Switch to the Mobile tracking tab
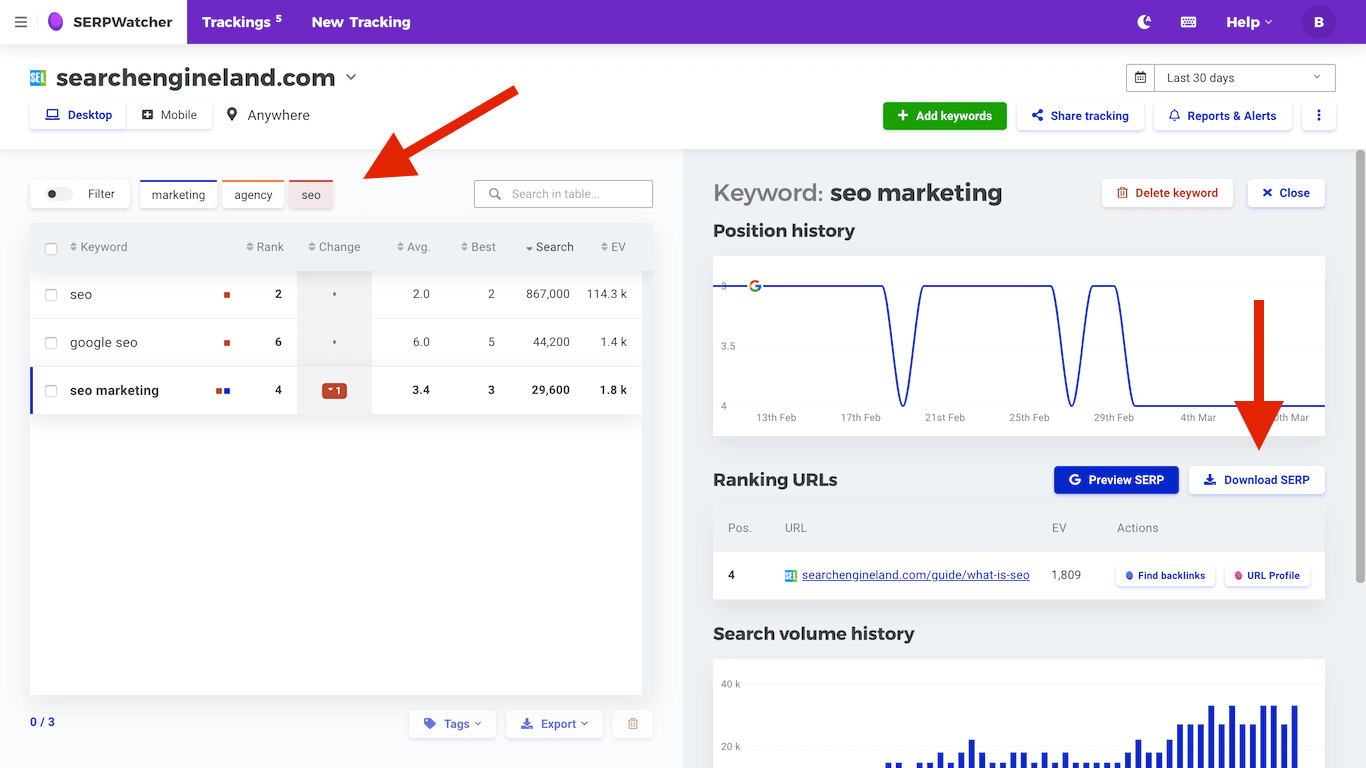This screenshot has height=768, width=1366. [170, 114]
